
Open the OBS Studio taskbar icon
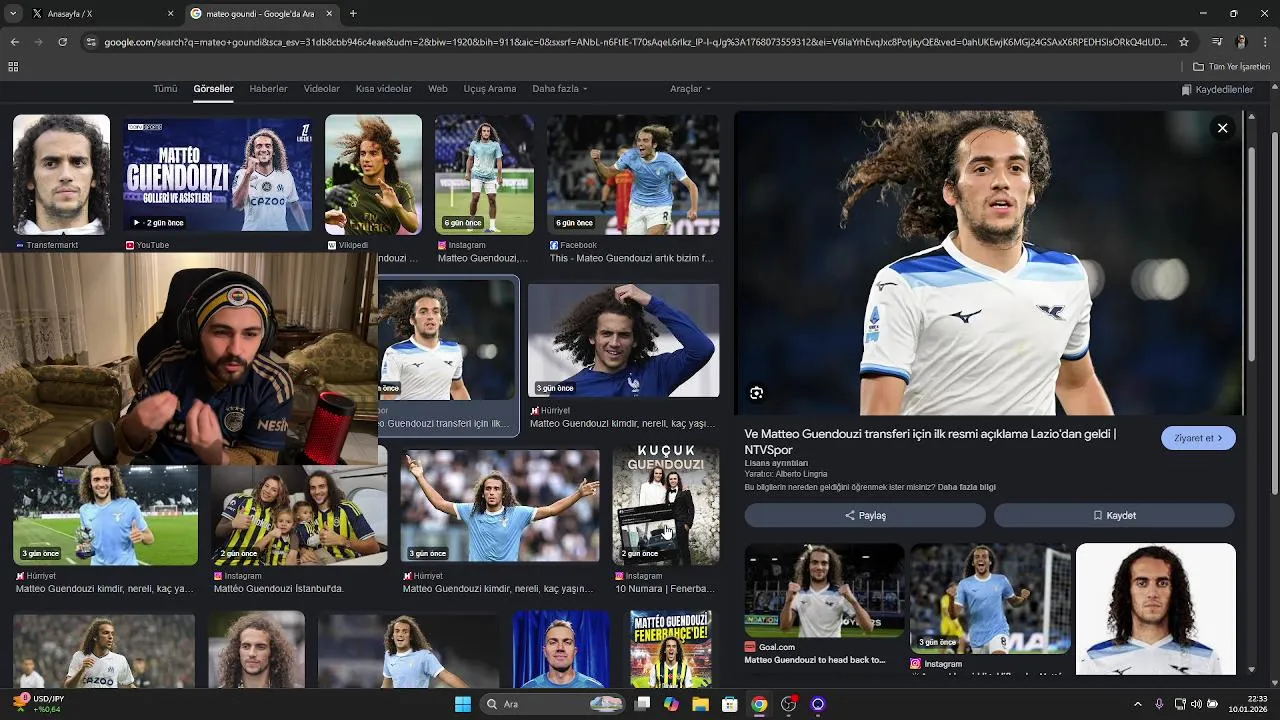click(x=789, y=704)
